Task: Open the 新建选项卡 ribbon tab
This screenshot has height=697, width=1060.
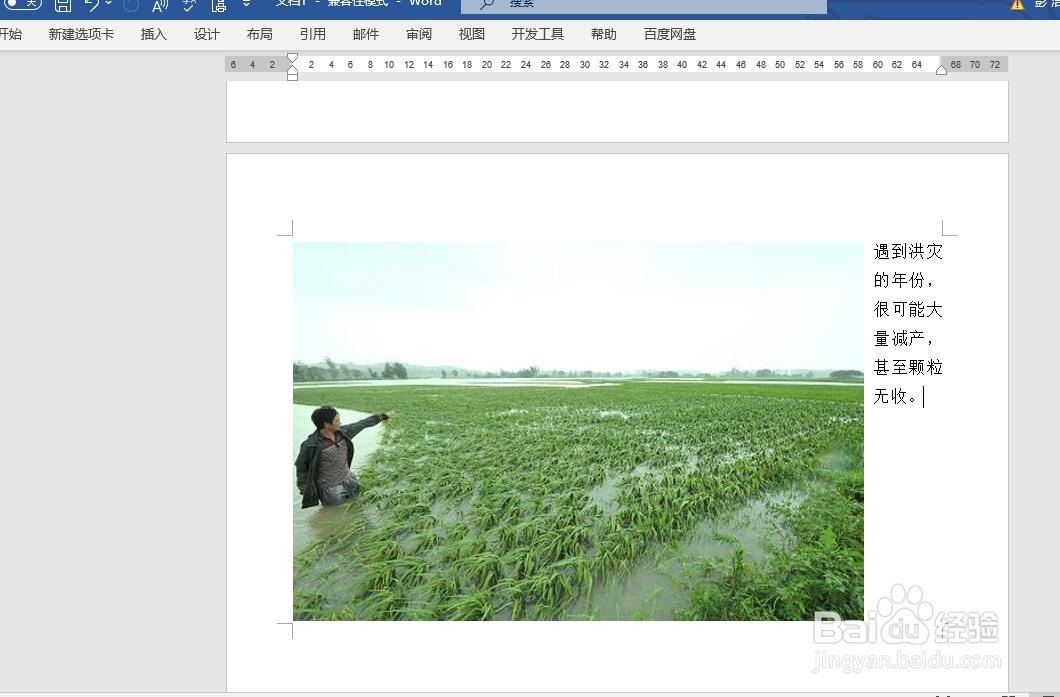Action: click(x=81, y=34)
